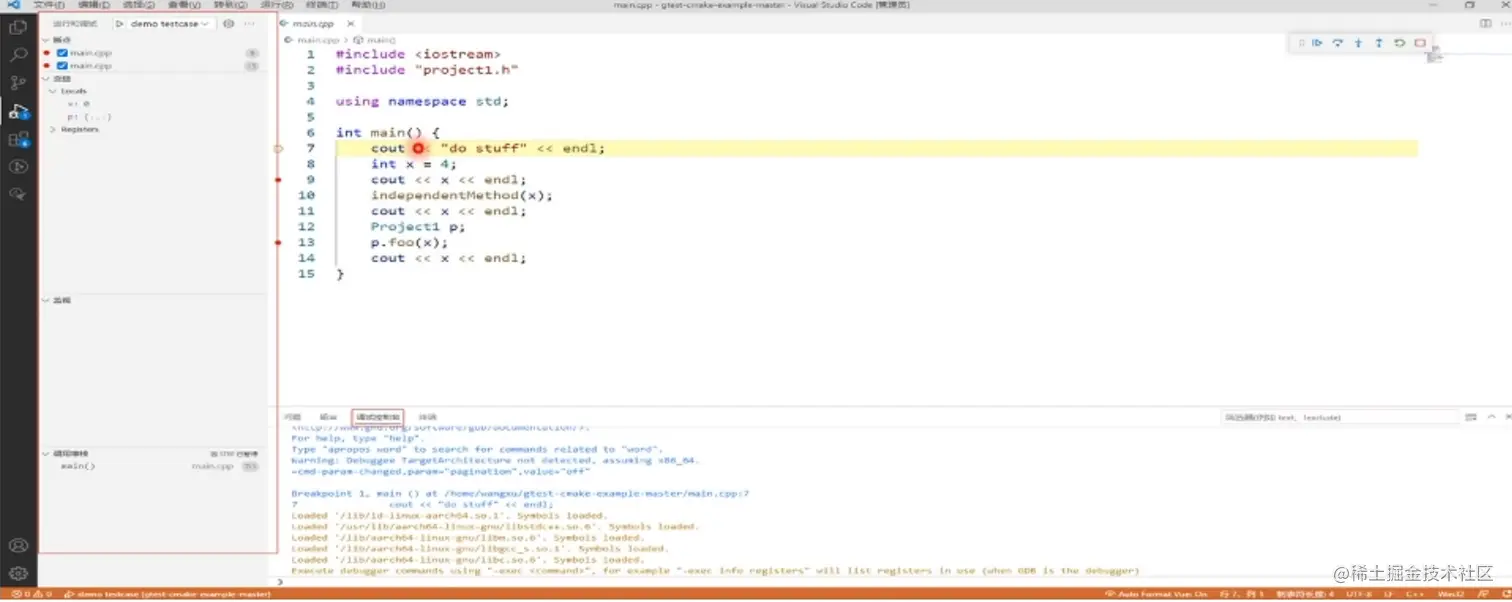Remove the gutter breakpoint on line 9

coord(278,180)
